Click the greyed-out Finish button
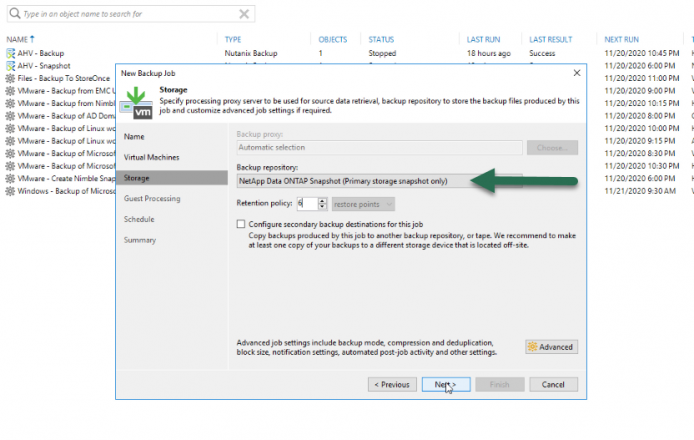694x440 pixels. (x=500, y=384)
